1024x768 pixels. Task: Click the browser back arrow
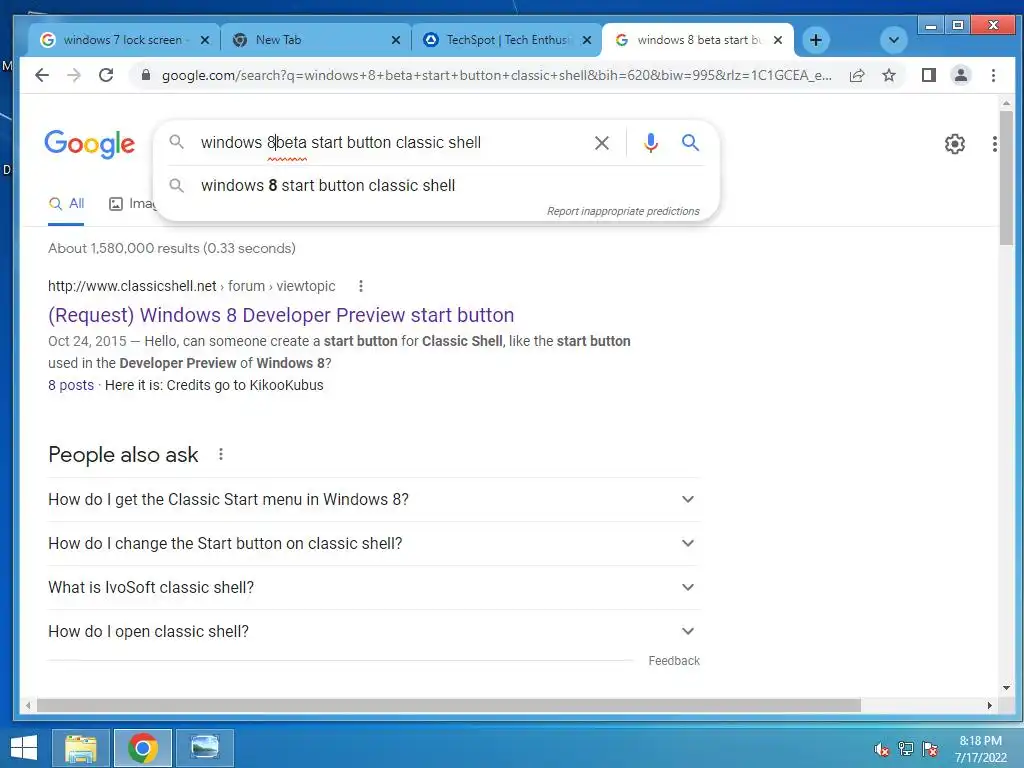click(42, 75)
